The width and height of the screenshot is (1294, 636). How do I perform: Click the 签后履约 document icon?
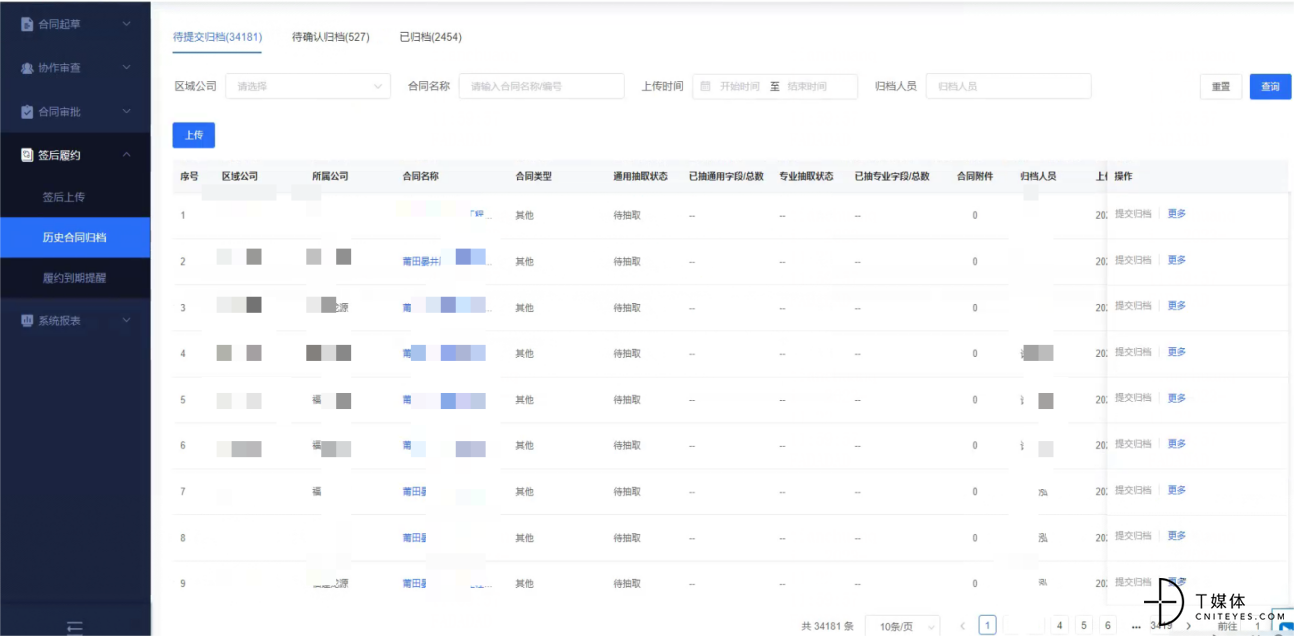[27, 155]
